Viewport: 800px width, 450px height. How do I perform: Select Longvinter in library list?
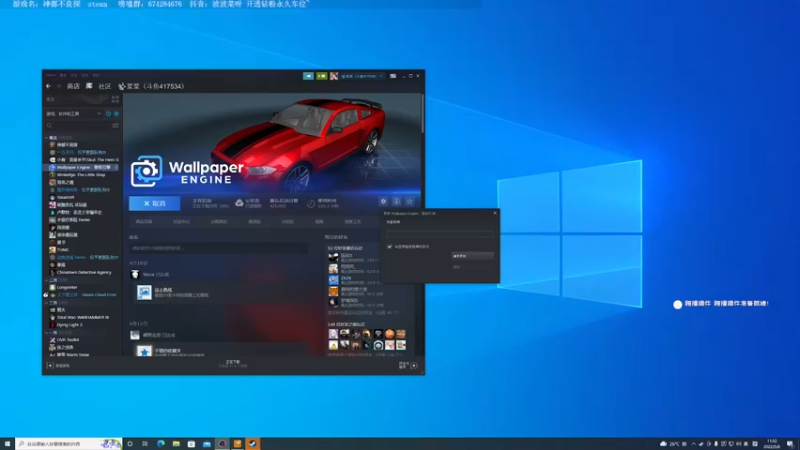(x=67, y=287)
